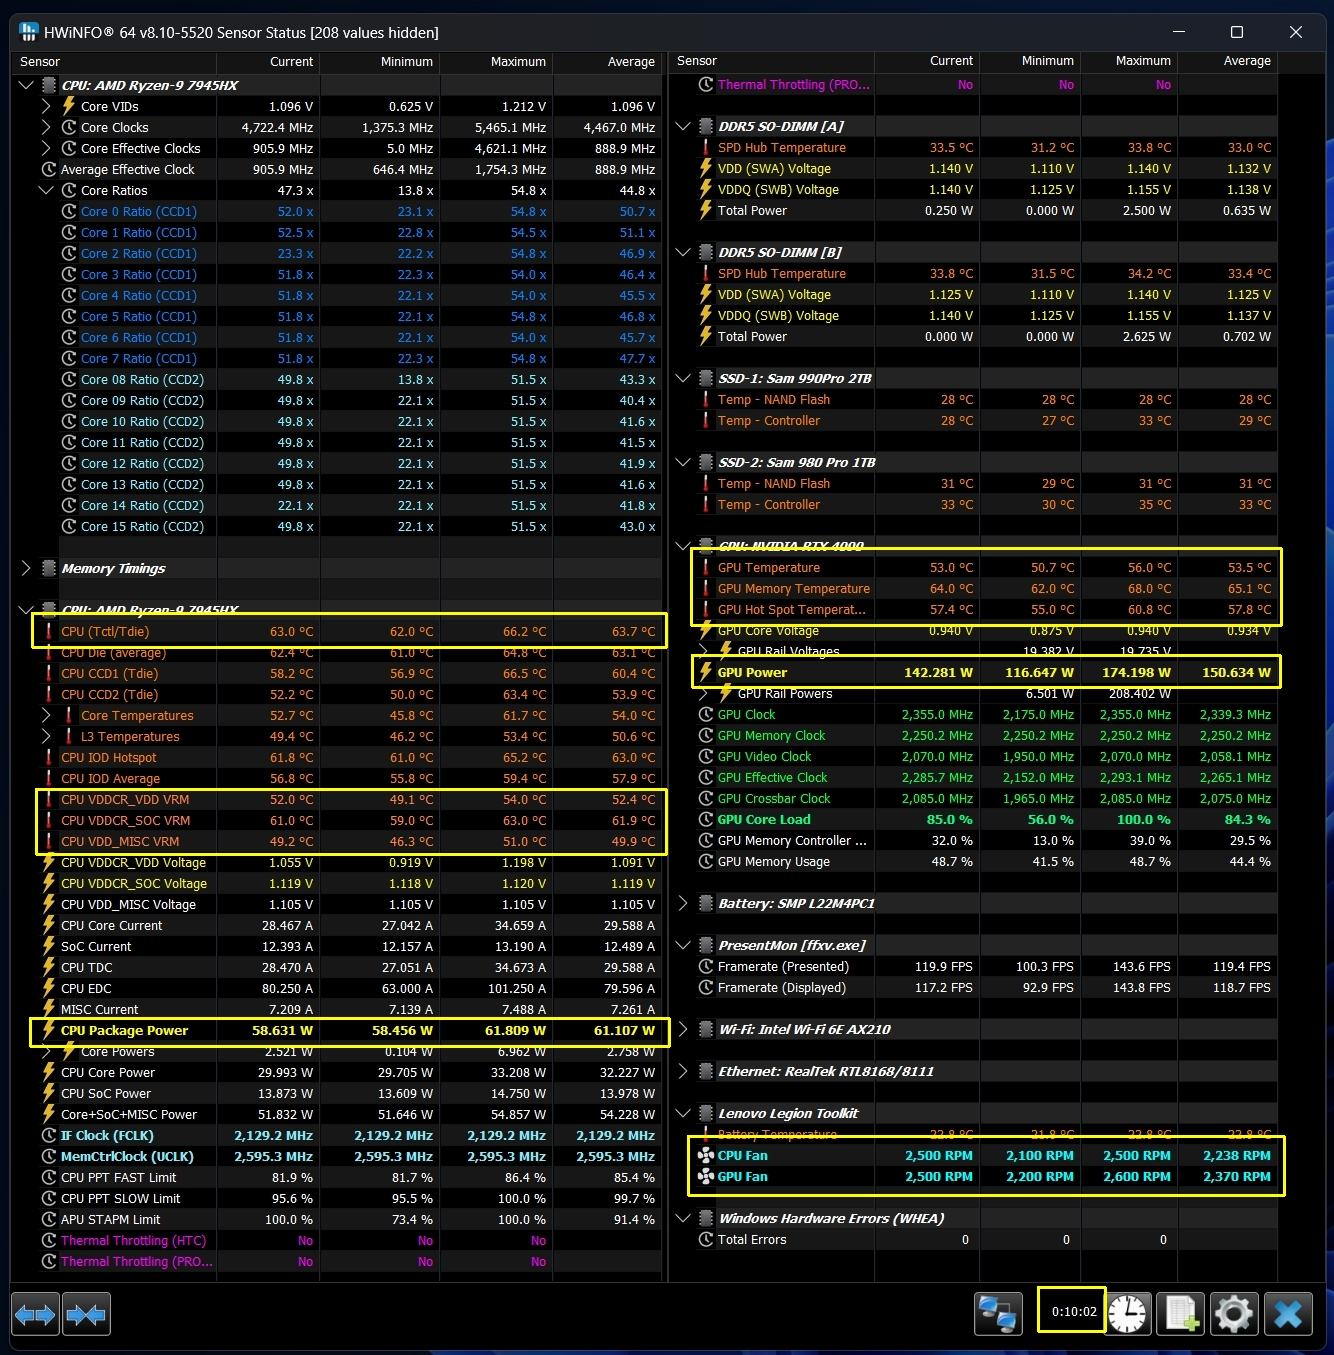The width and height of the screenshot is (1334, 1355).
Task: Click the left pane Current column header
Action: point(268,61)
